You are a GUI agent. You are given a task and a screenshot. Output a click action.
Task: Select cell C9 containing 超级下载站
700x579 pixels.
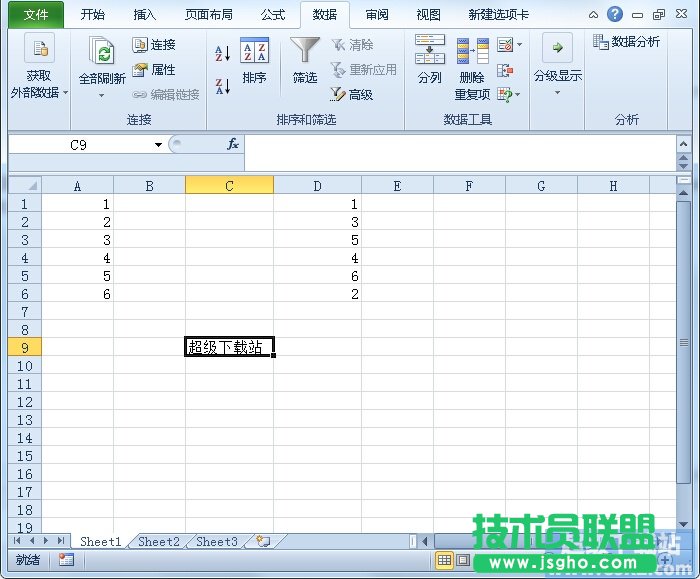pyautogui.click(x=229, y=347)
